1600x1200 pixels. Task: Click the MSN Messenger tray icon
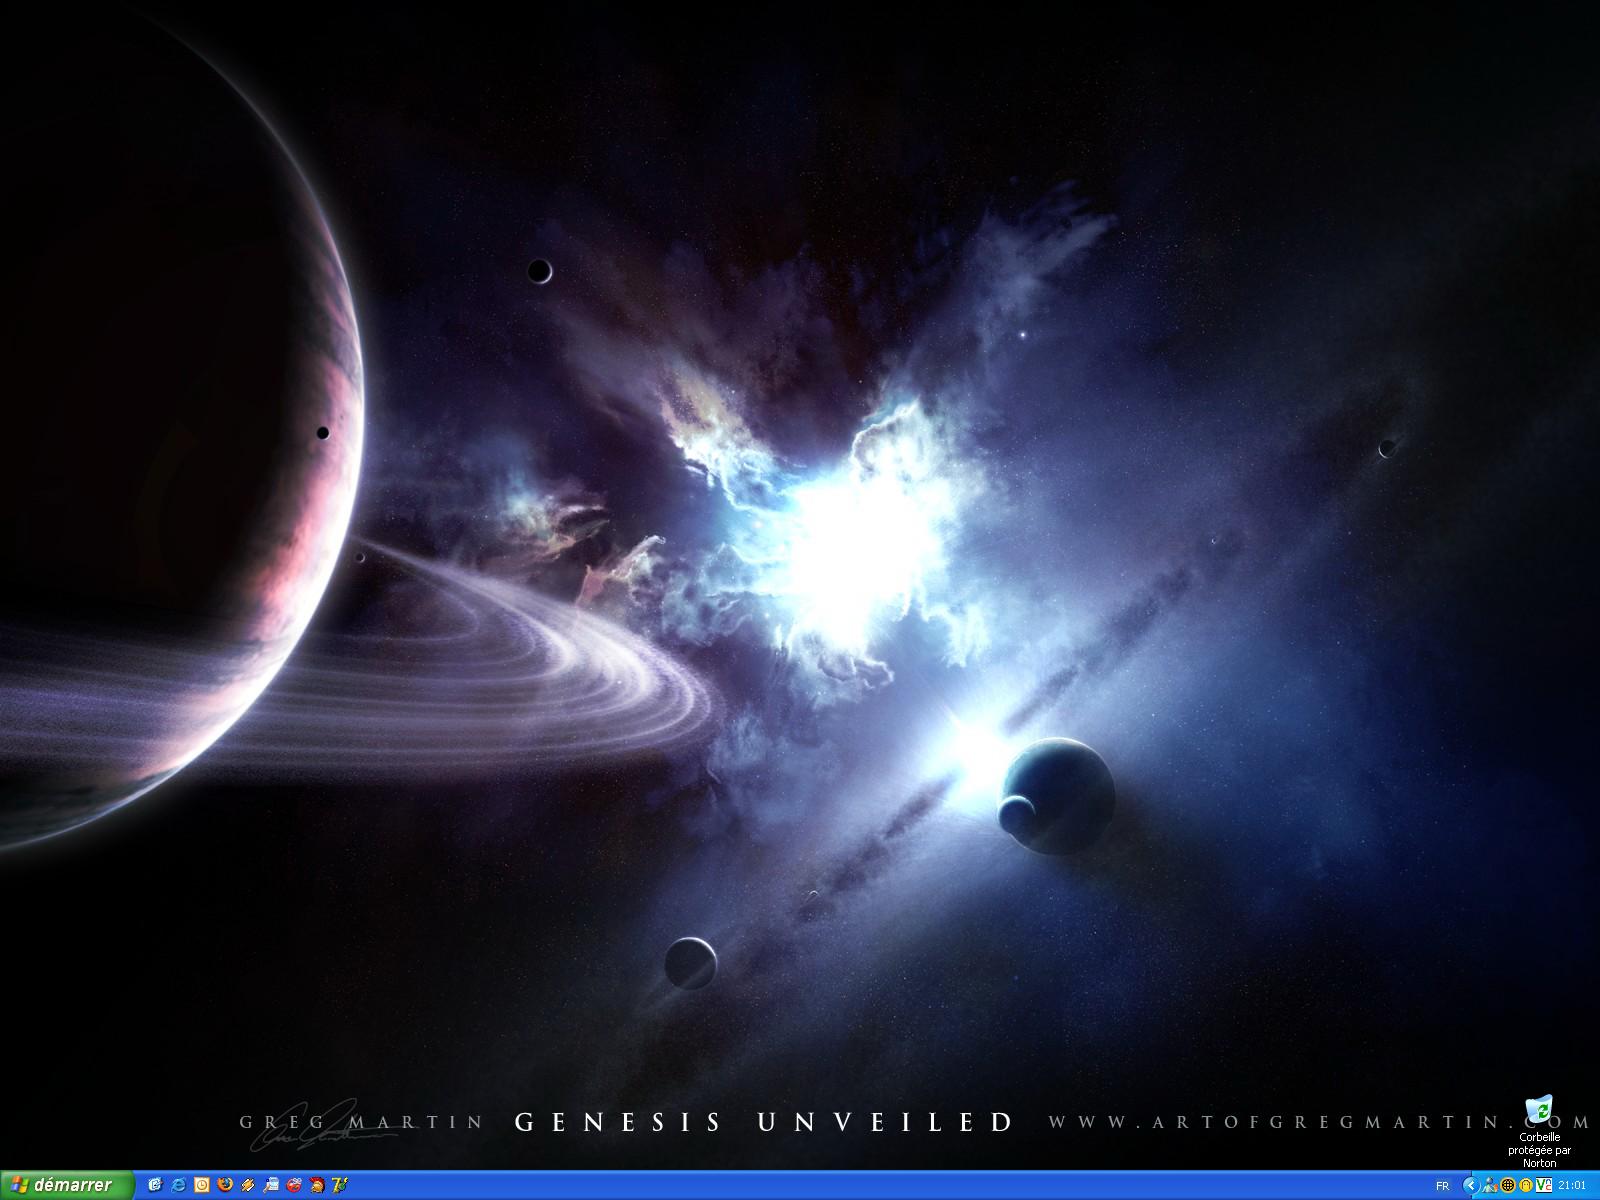1490,1185
